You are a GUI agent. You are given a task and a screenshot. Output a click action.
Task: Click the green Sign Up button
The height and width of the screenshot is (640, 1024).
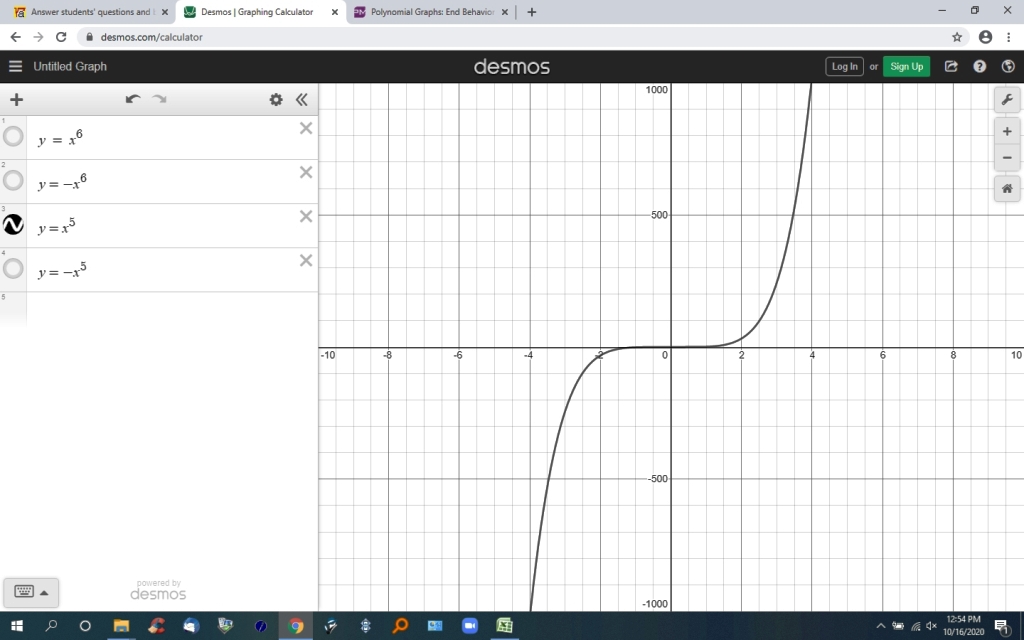(x=906, y=66)
